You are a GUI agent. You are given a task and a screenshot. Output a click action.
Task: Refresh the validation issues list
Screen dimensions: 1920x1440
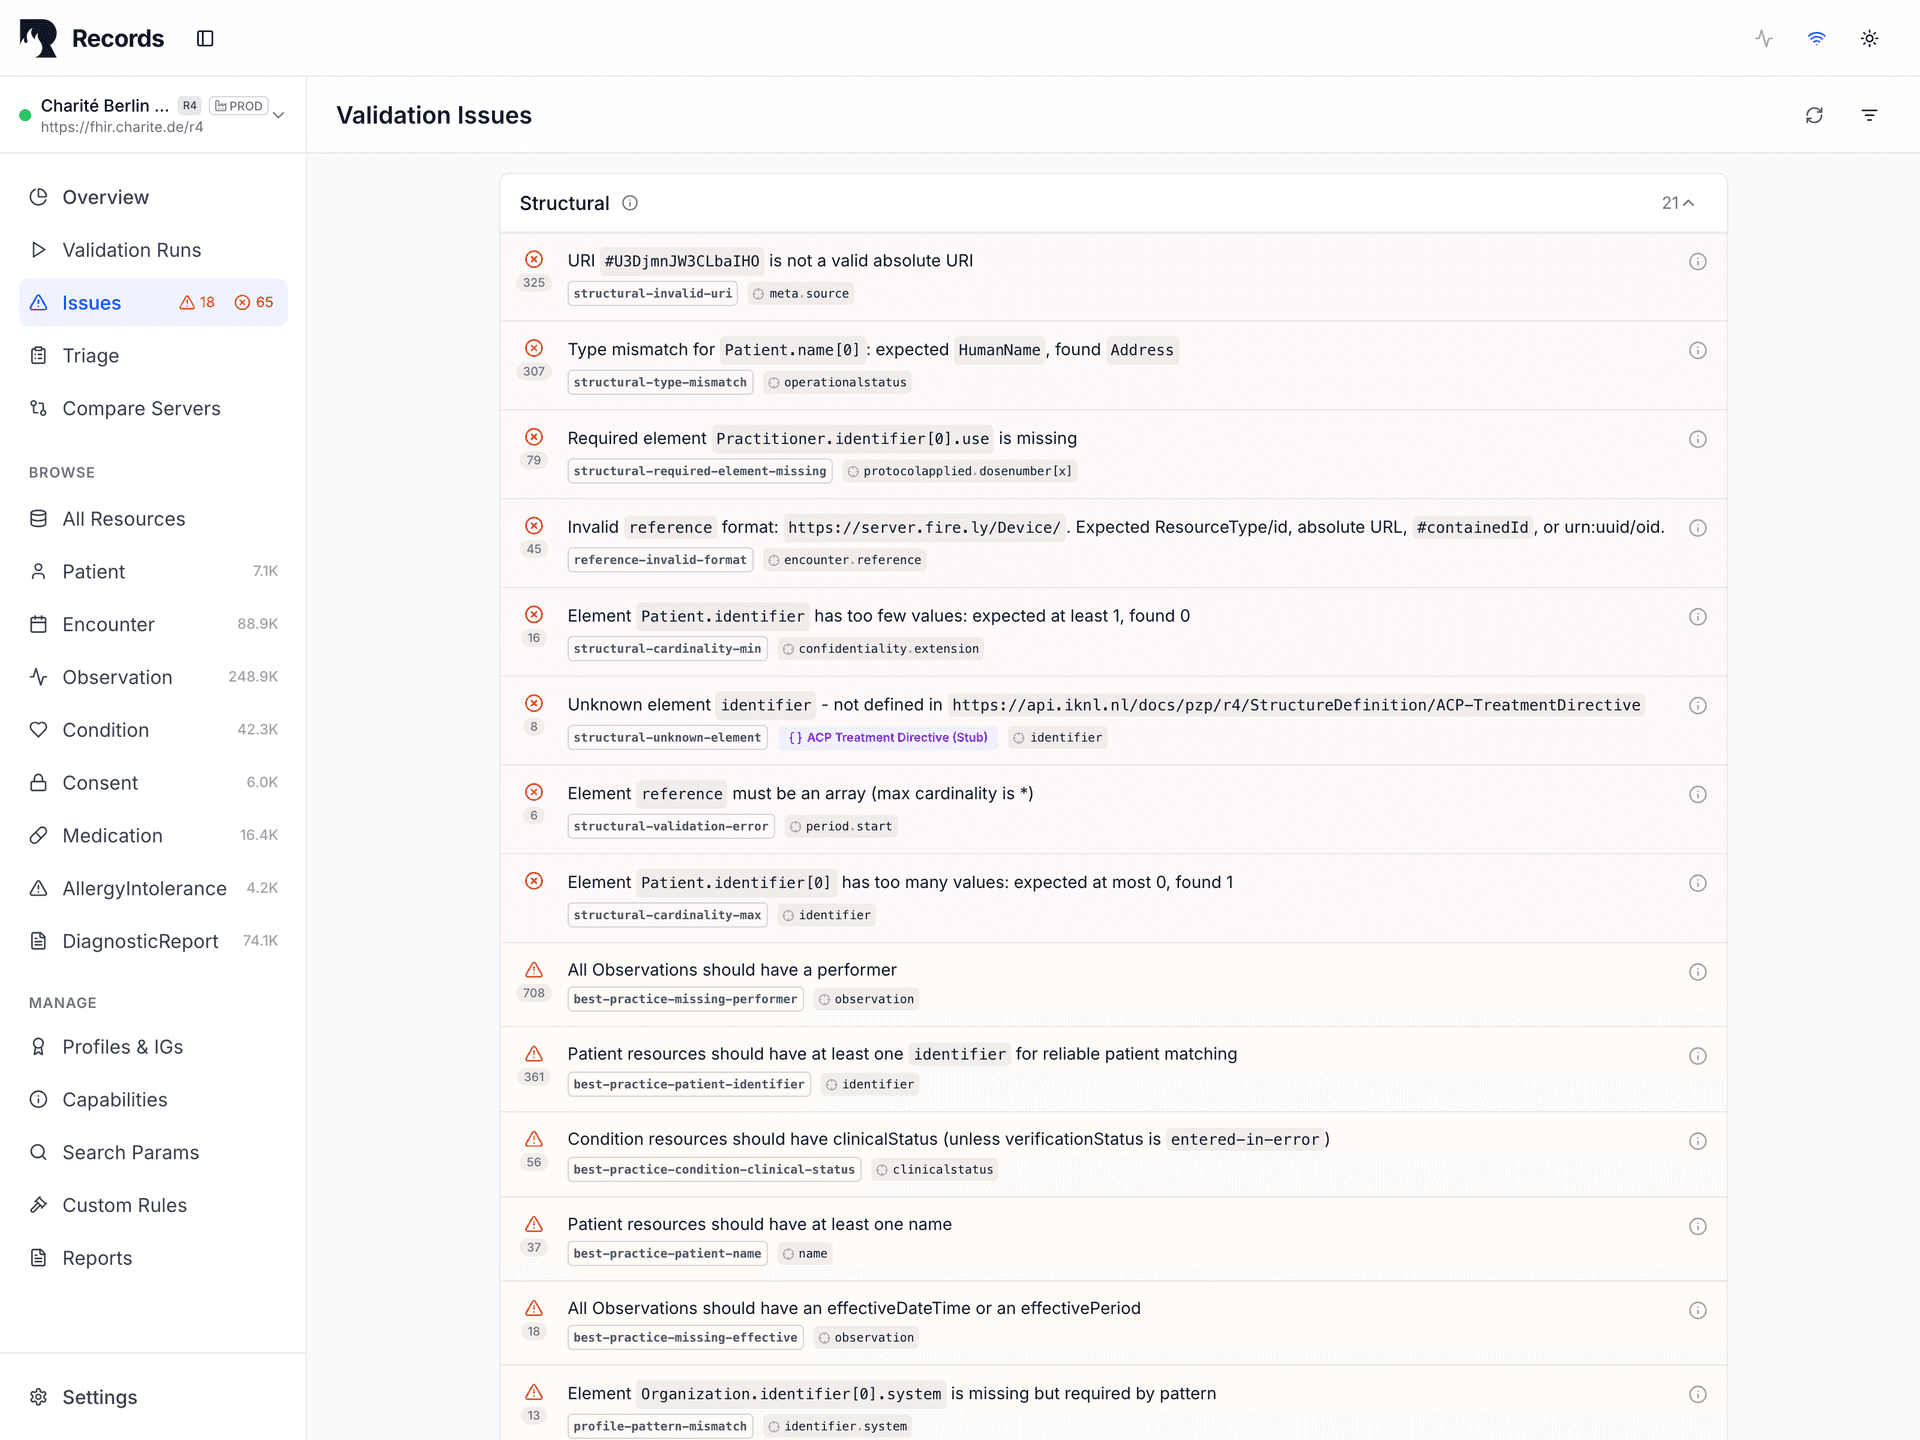pyautogui.click(x=1814, y=115)
